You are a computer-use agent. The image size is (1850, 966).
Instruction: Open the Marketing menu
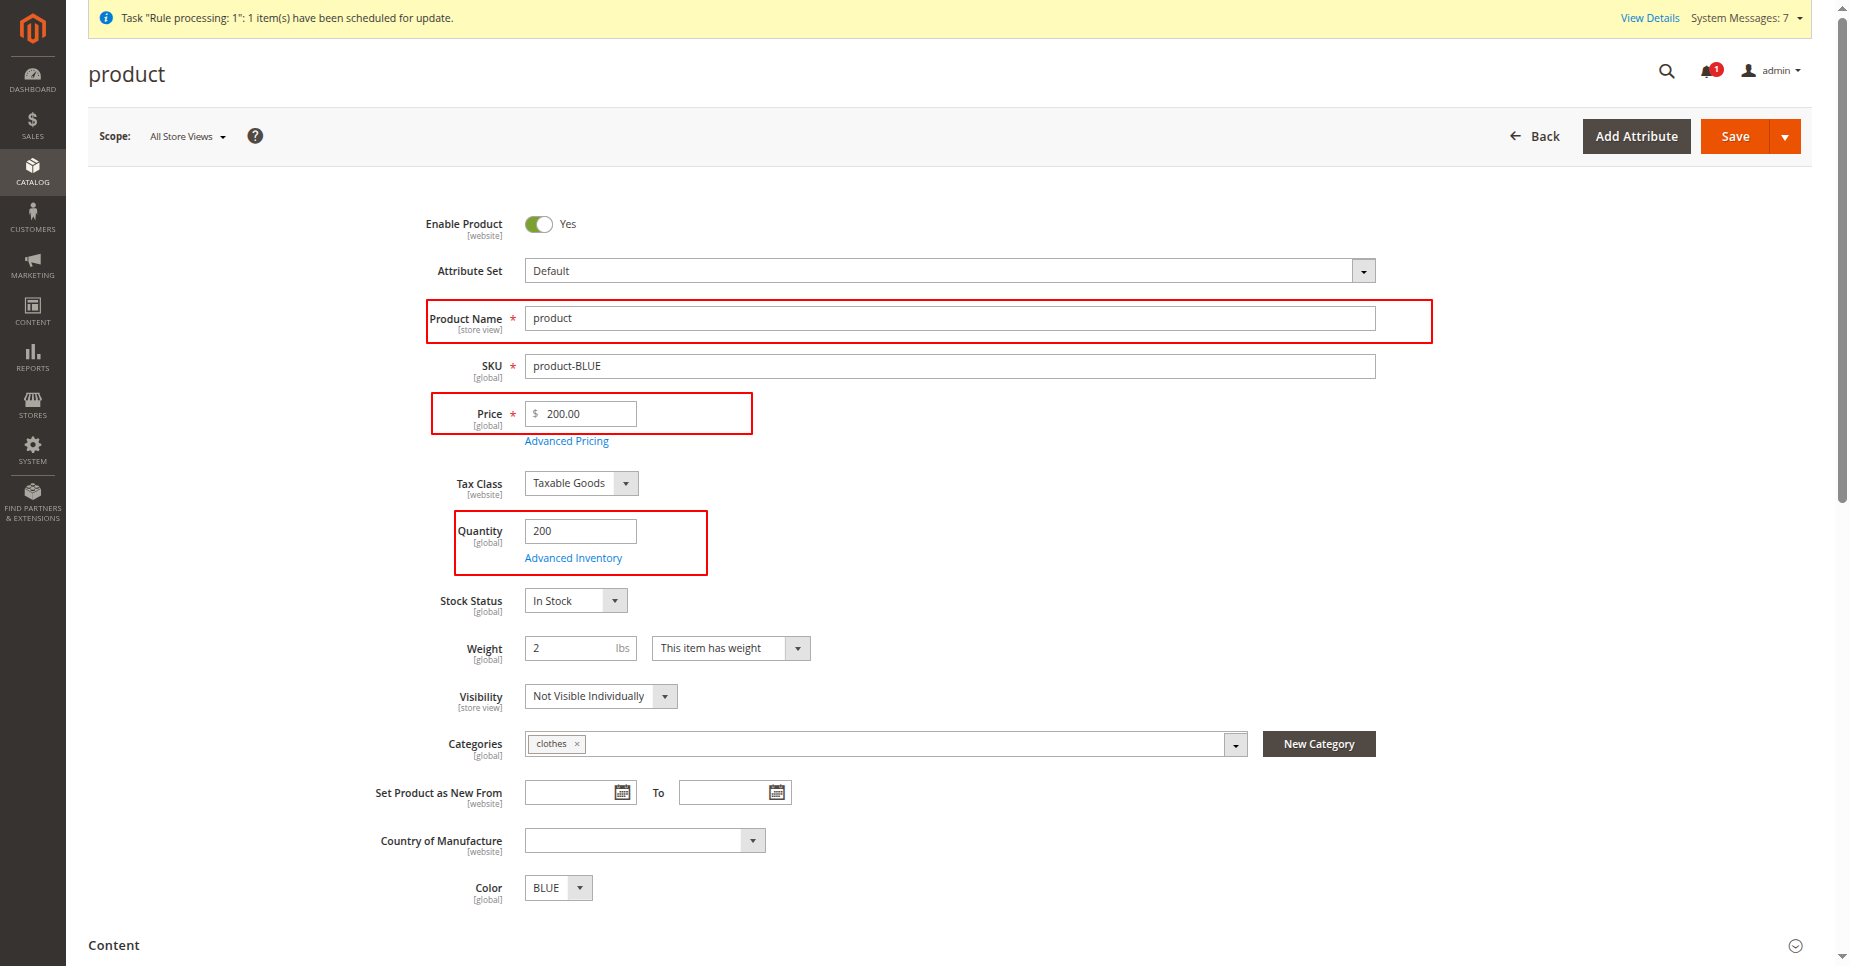click(33, 266)
